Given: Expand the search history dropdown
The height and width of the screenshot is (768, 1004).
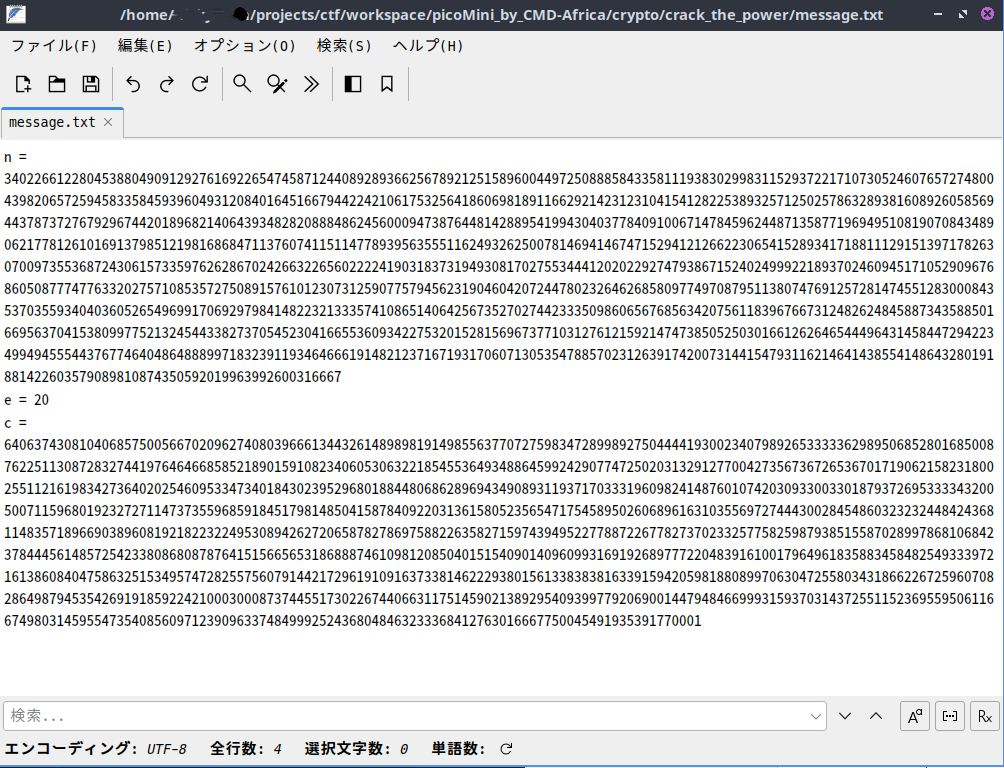Looking at the screenshot, I should click(817, 716).
